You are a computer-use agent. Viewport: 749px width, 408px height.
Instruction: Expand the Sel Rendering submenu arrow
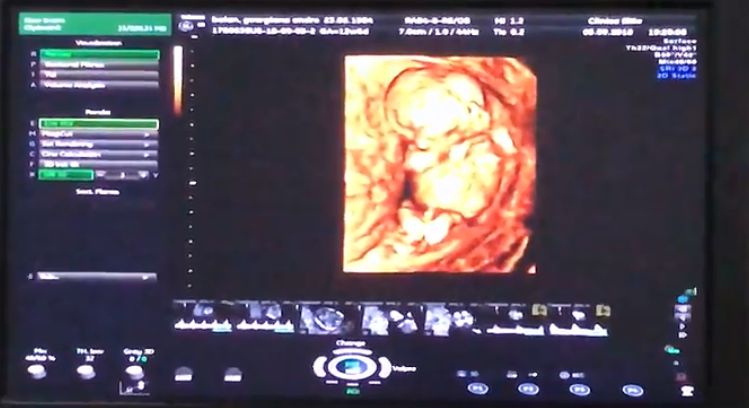(x=147, y=144)
